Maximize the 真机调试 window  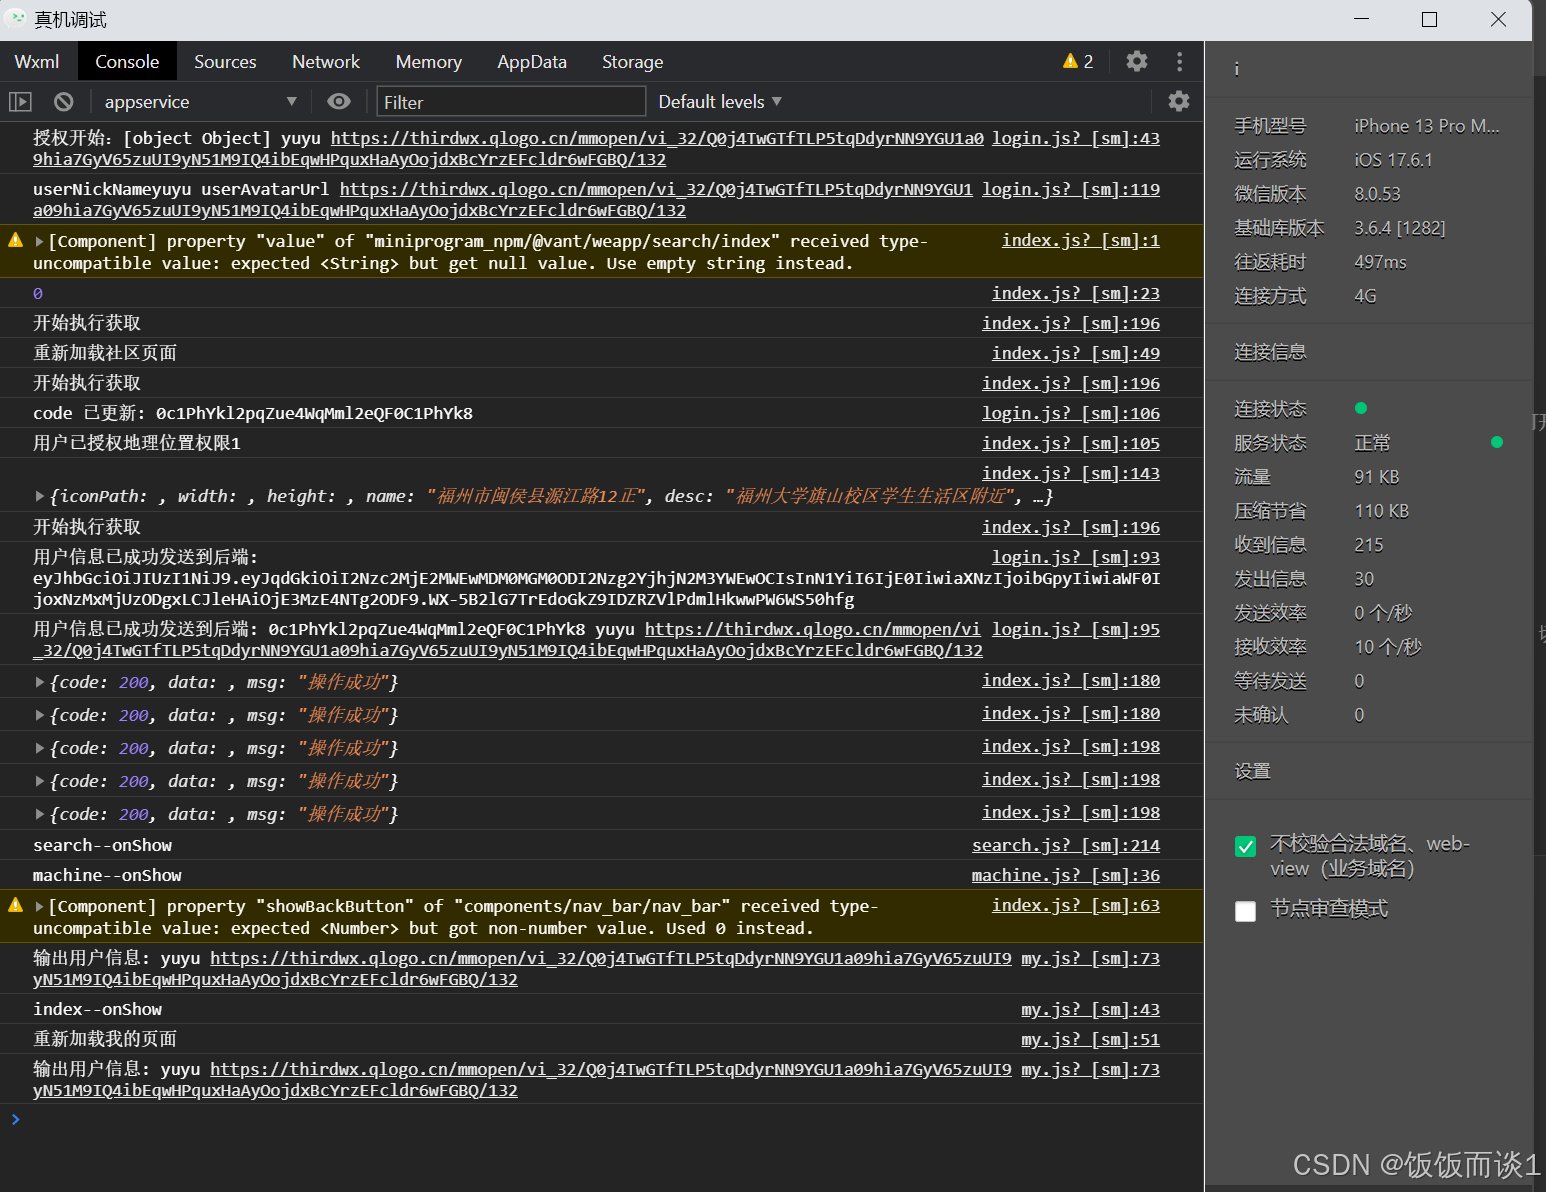(x=1430, y=19)
